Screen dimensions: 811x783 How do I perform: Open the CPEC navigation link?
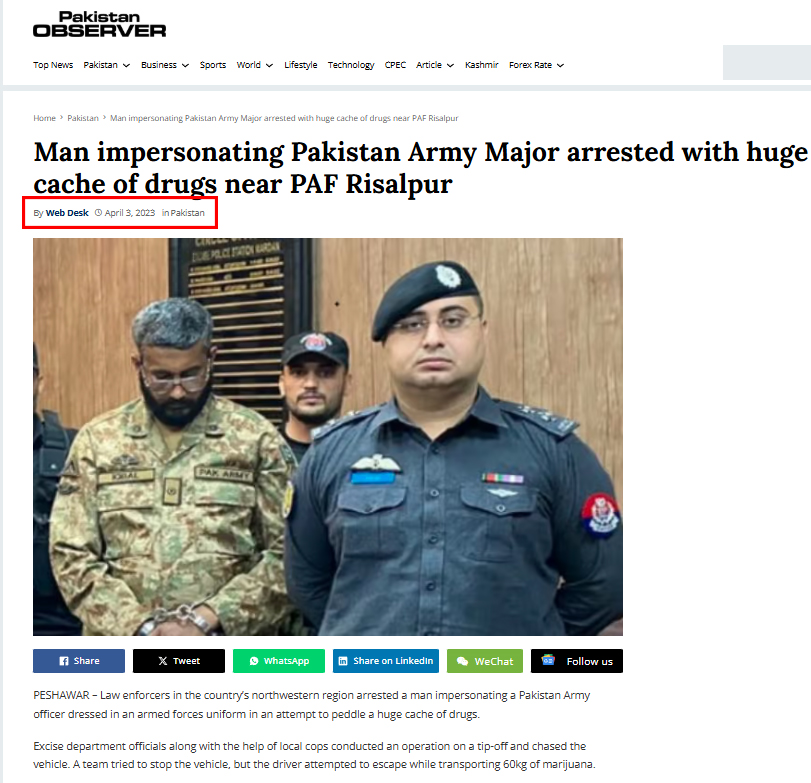click(395, 65)
